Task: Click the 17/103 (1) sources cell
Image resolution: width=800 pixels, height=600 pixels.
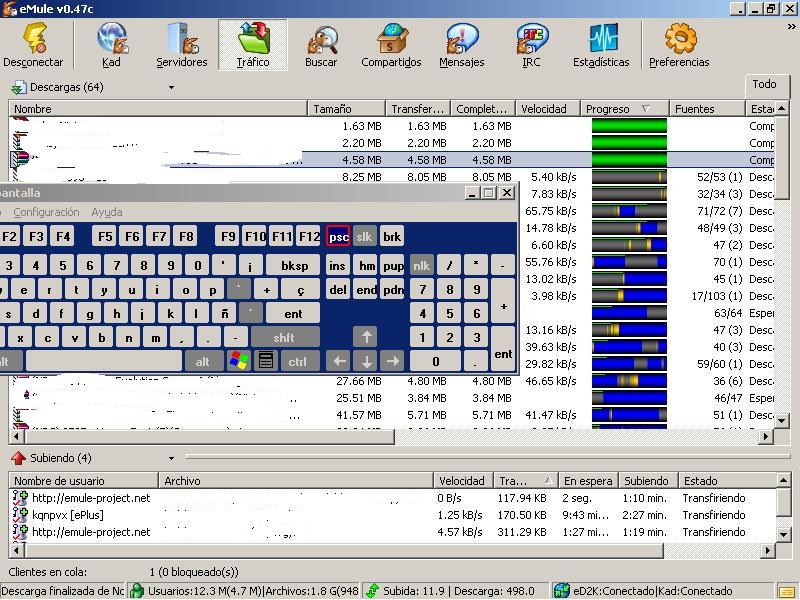Action: coord(716,296)
